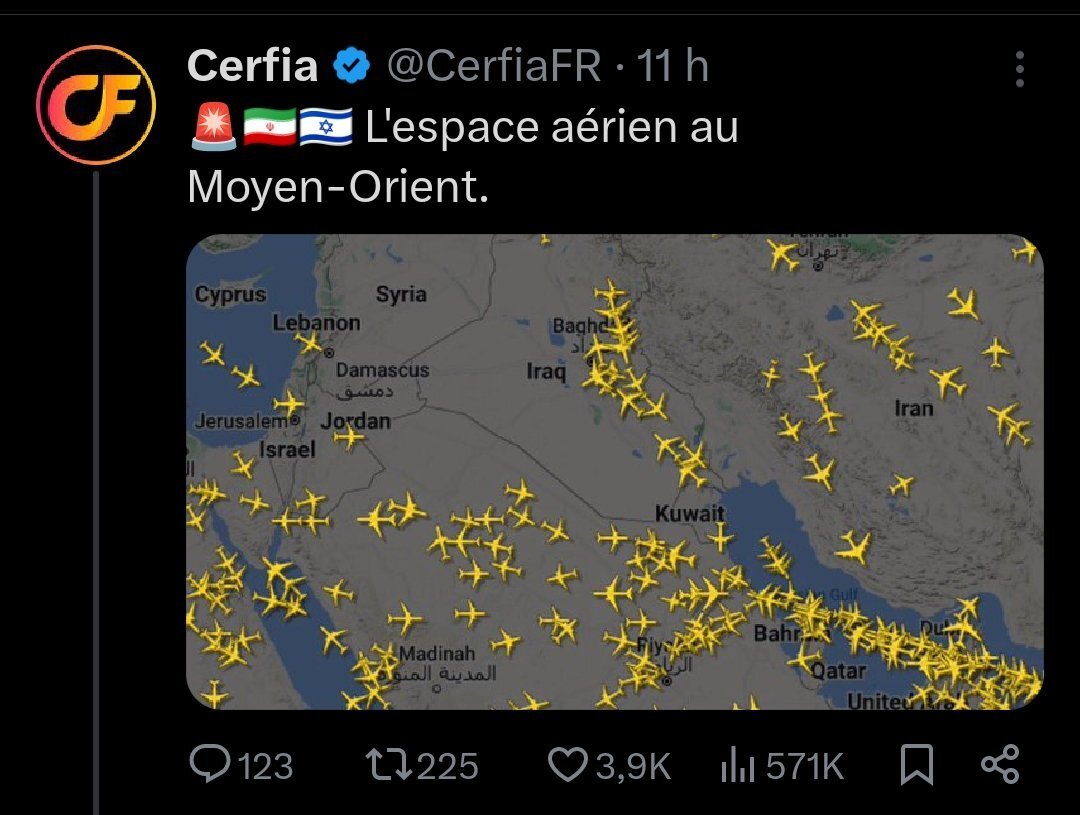
Task: Click the blue verified badge
Action: [352, 65]
